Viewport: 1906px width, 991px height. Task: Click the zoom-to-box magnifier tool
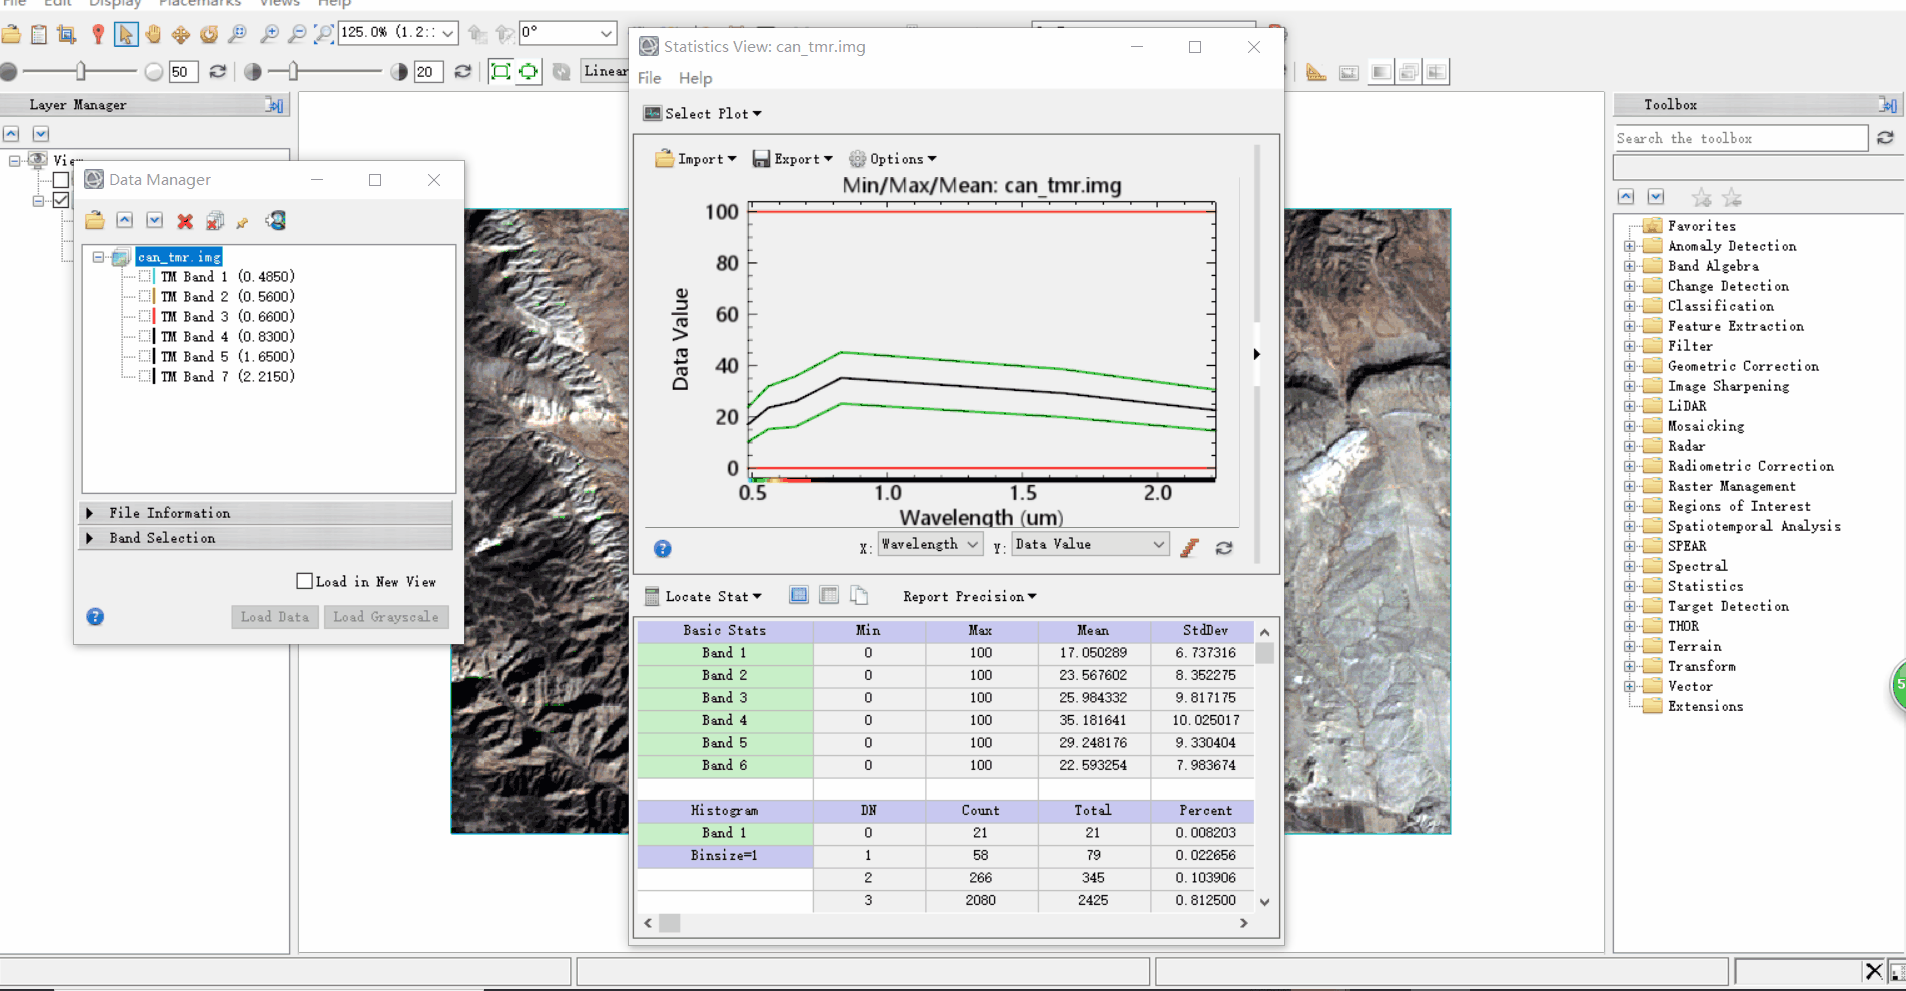pos(237,35)
